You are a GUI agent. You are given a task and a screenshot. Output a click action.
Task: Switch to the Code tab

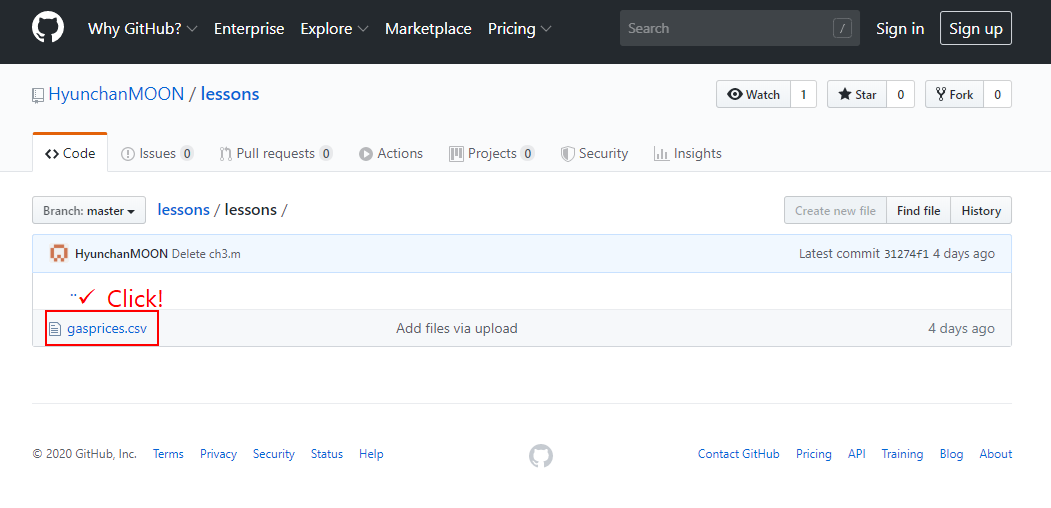point(70,153)
